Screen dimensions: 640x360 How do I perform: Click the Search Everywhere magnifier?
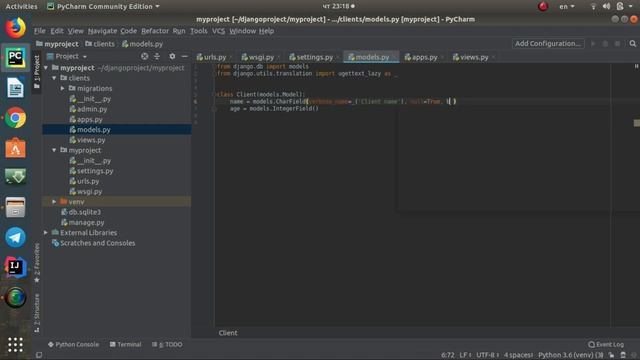633,44
